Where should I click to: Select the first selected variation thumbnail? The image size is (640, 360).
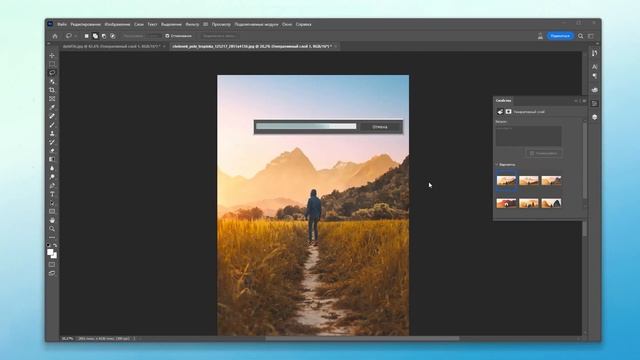[506, 180]
